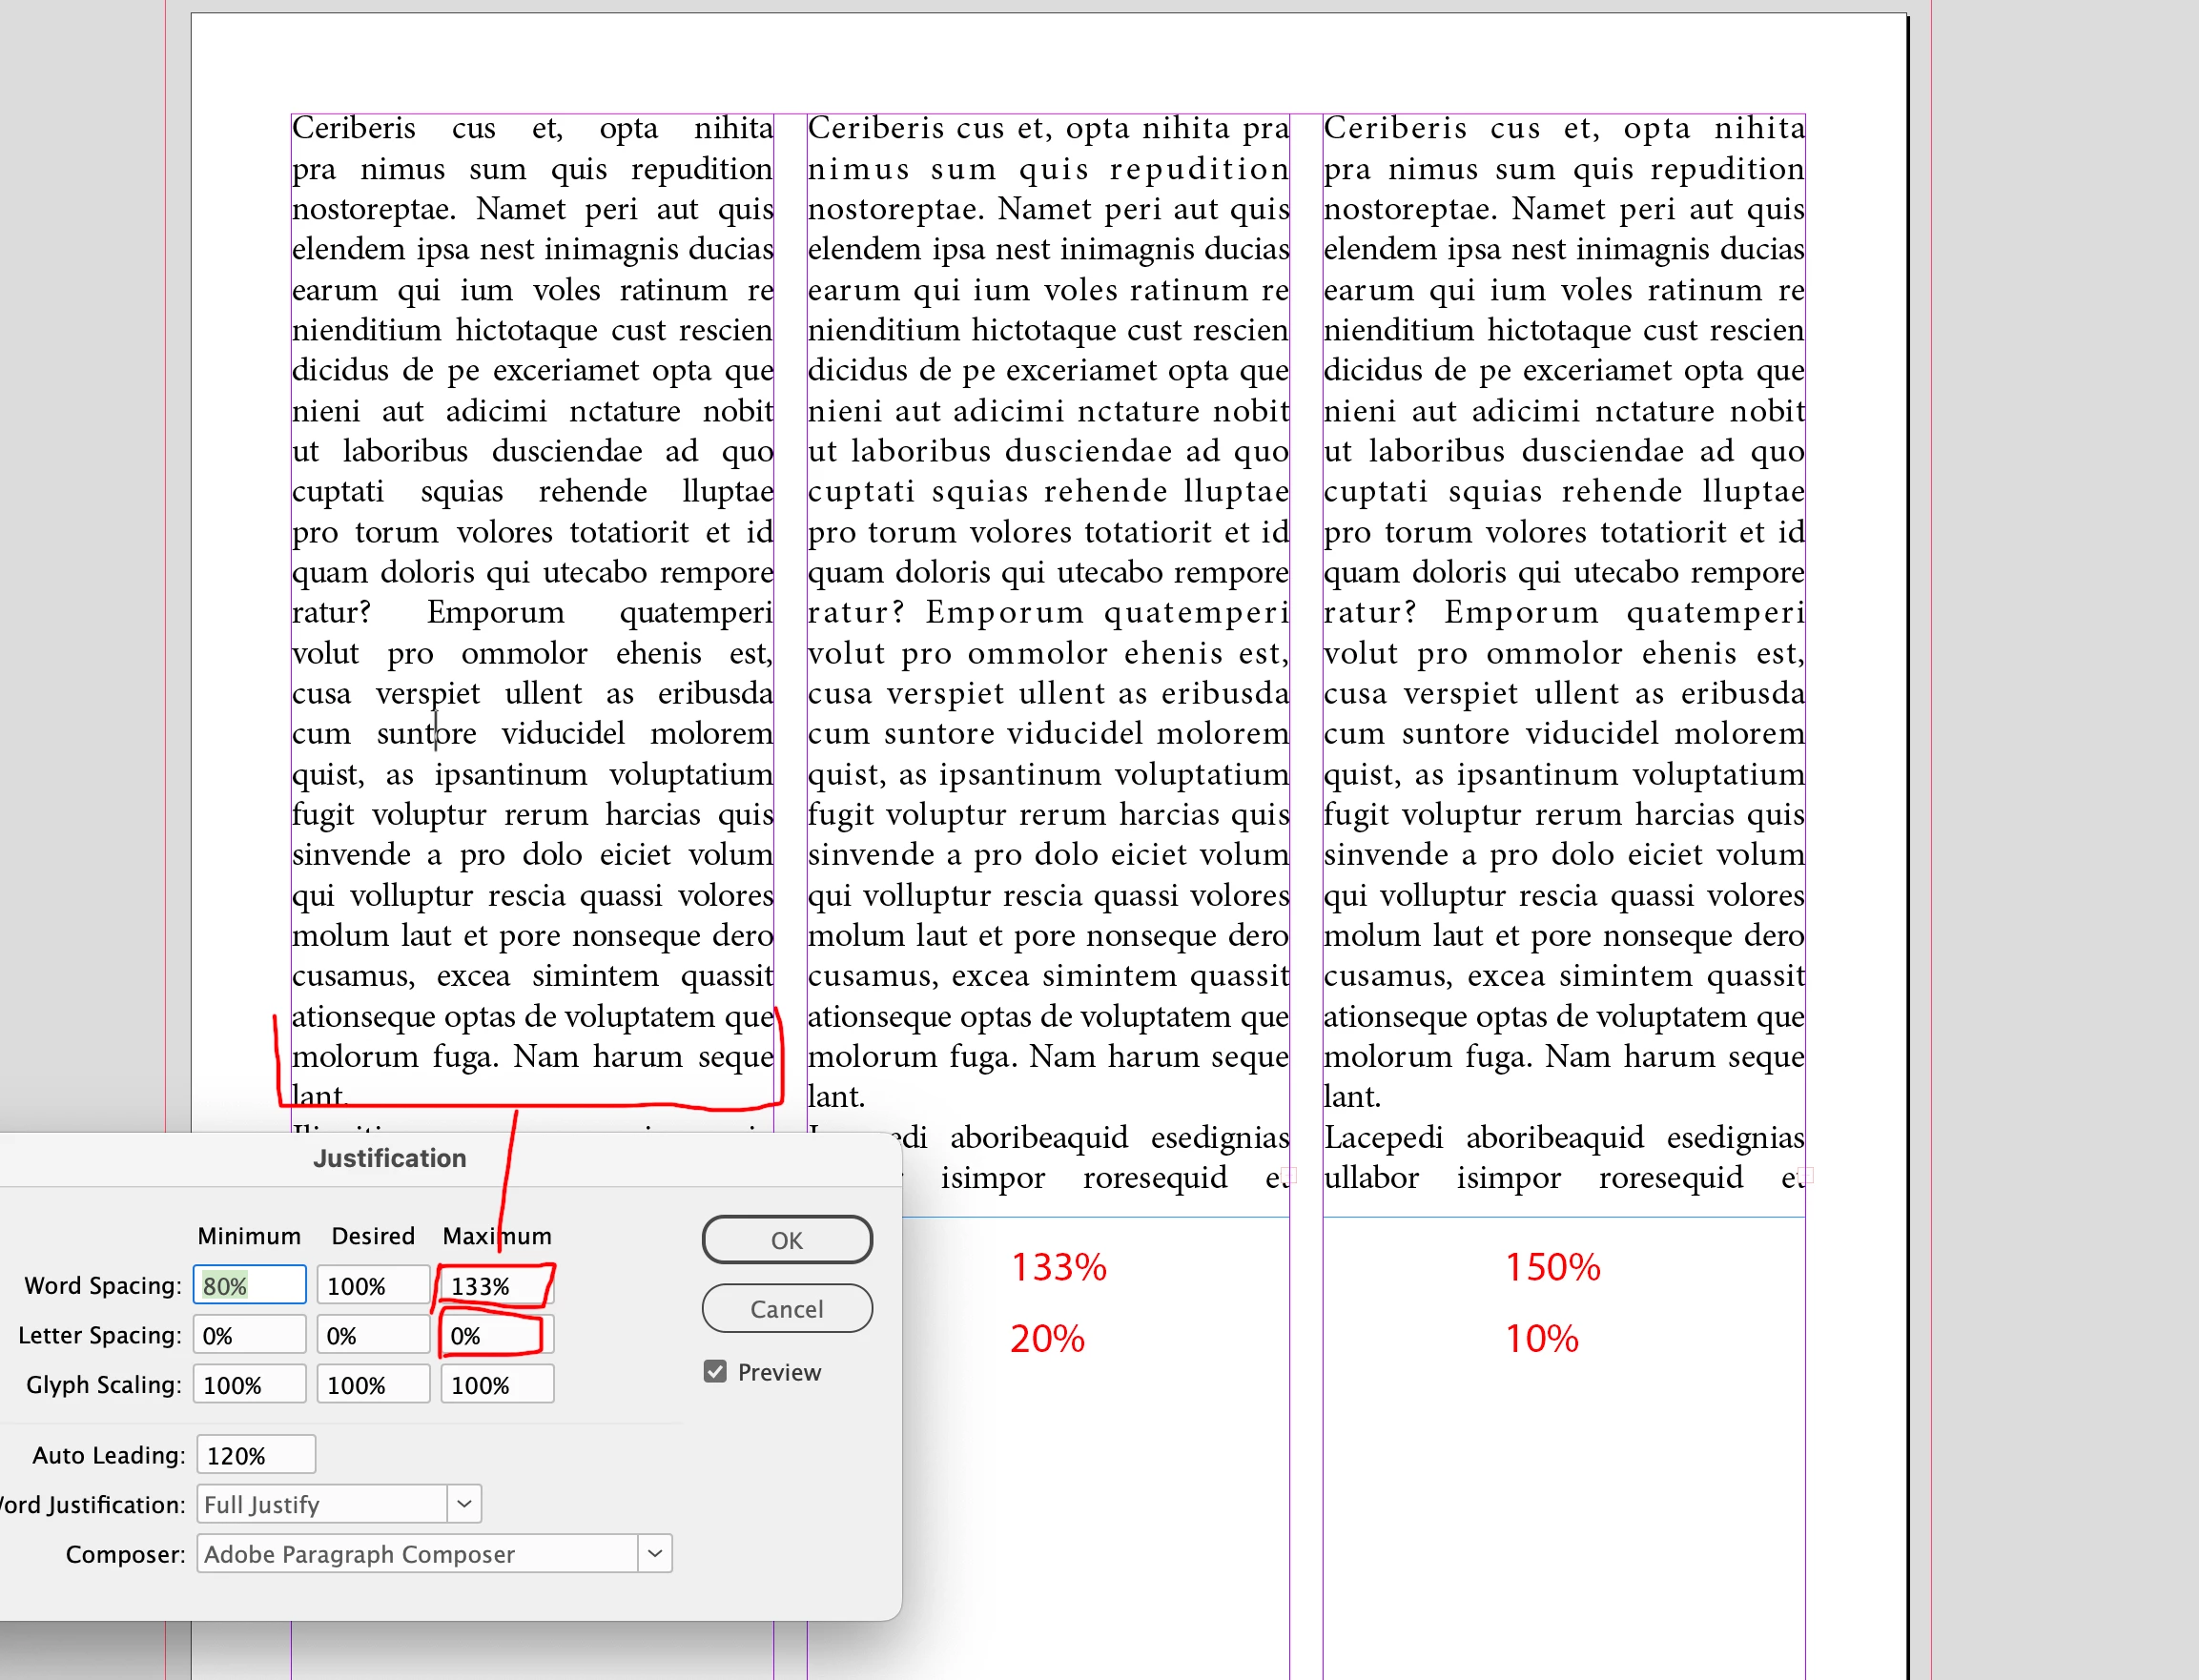Click the Justification dialog title bar
Viewport: 2199px width, 1680px height.
click(390, 1158)
